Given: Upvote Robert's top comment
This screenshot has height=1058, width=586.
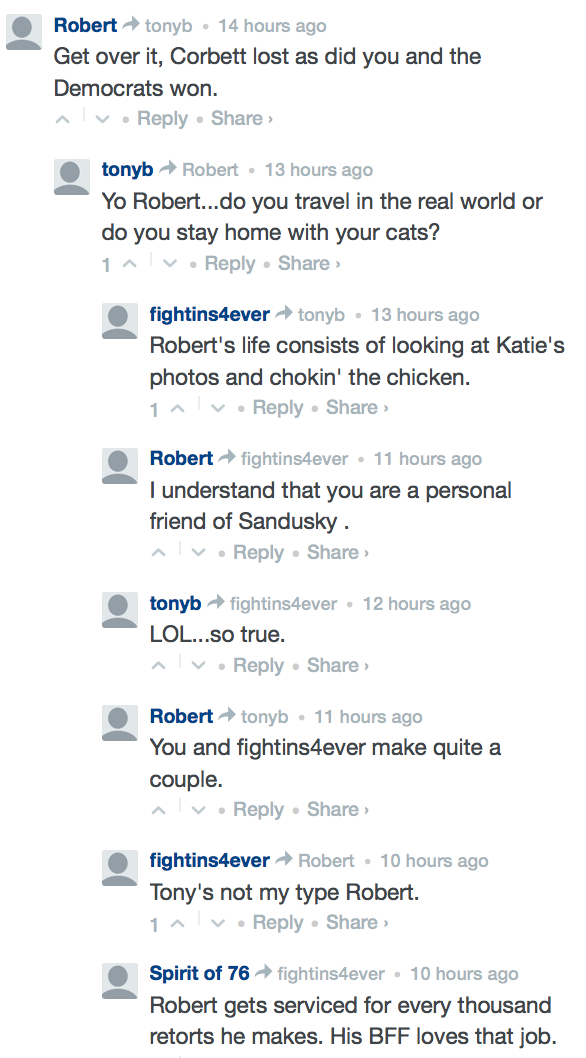Looking at the screenshot, I should coord(62,118).
